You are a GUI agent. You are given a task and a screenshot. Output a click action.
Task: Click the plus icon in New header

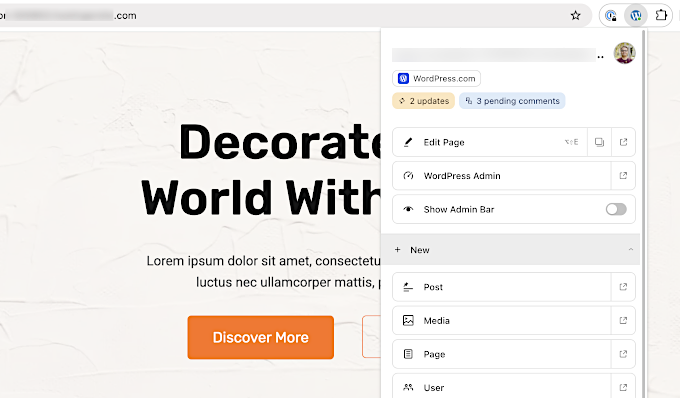click(x=397, y=250)
